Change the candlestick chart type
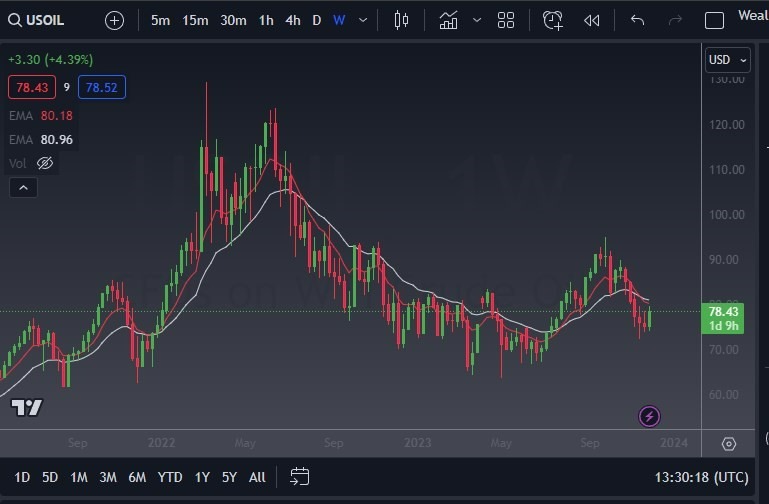 click(x=401, y=21)
